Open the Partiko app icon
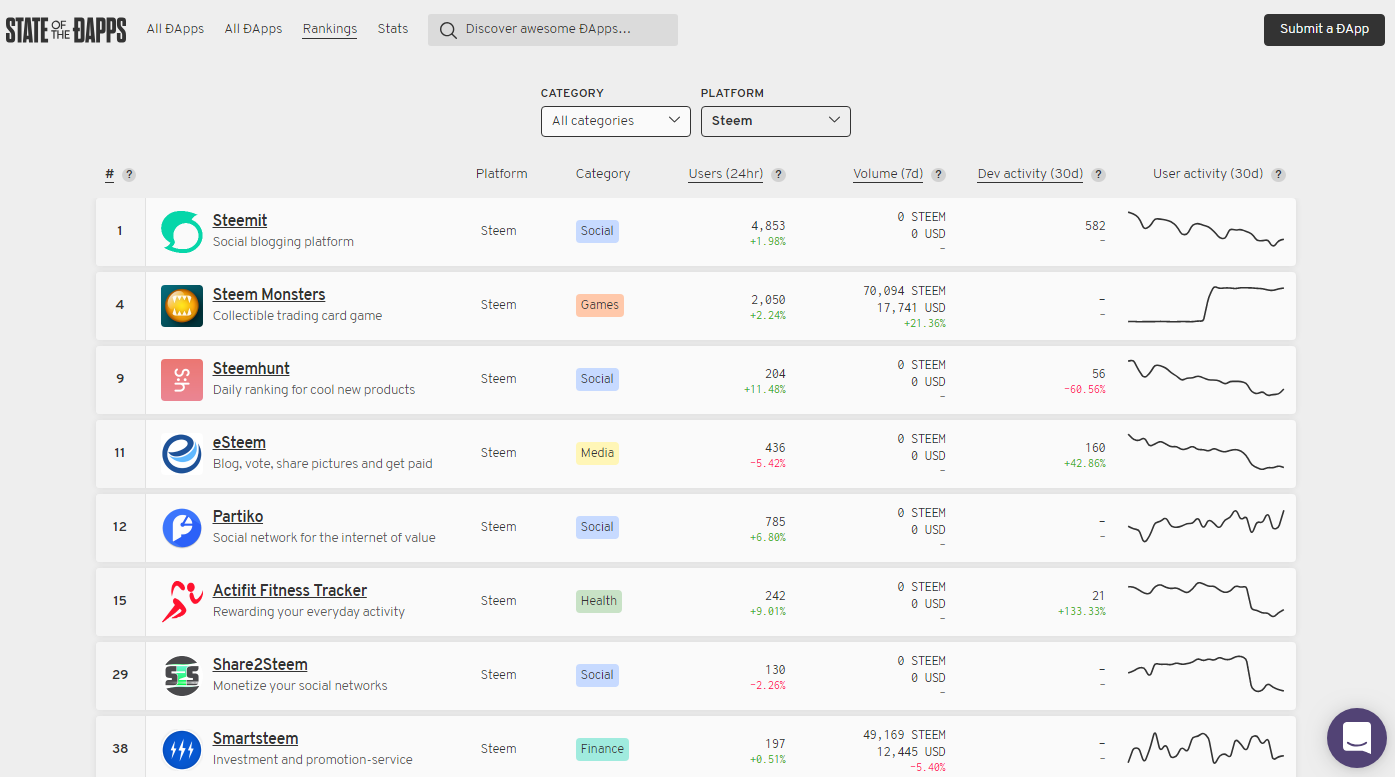This screenshot has width=1395, height=777. 182,528
